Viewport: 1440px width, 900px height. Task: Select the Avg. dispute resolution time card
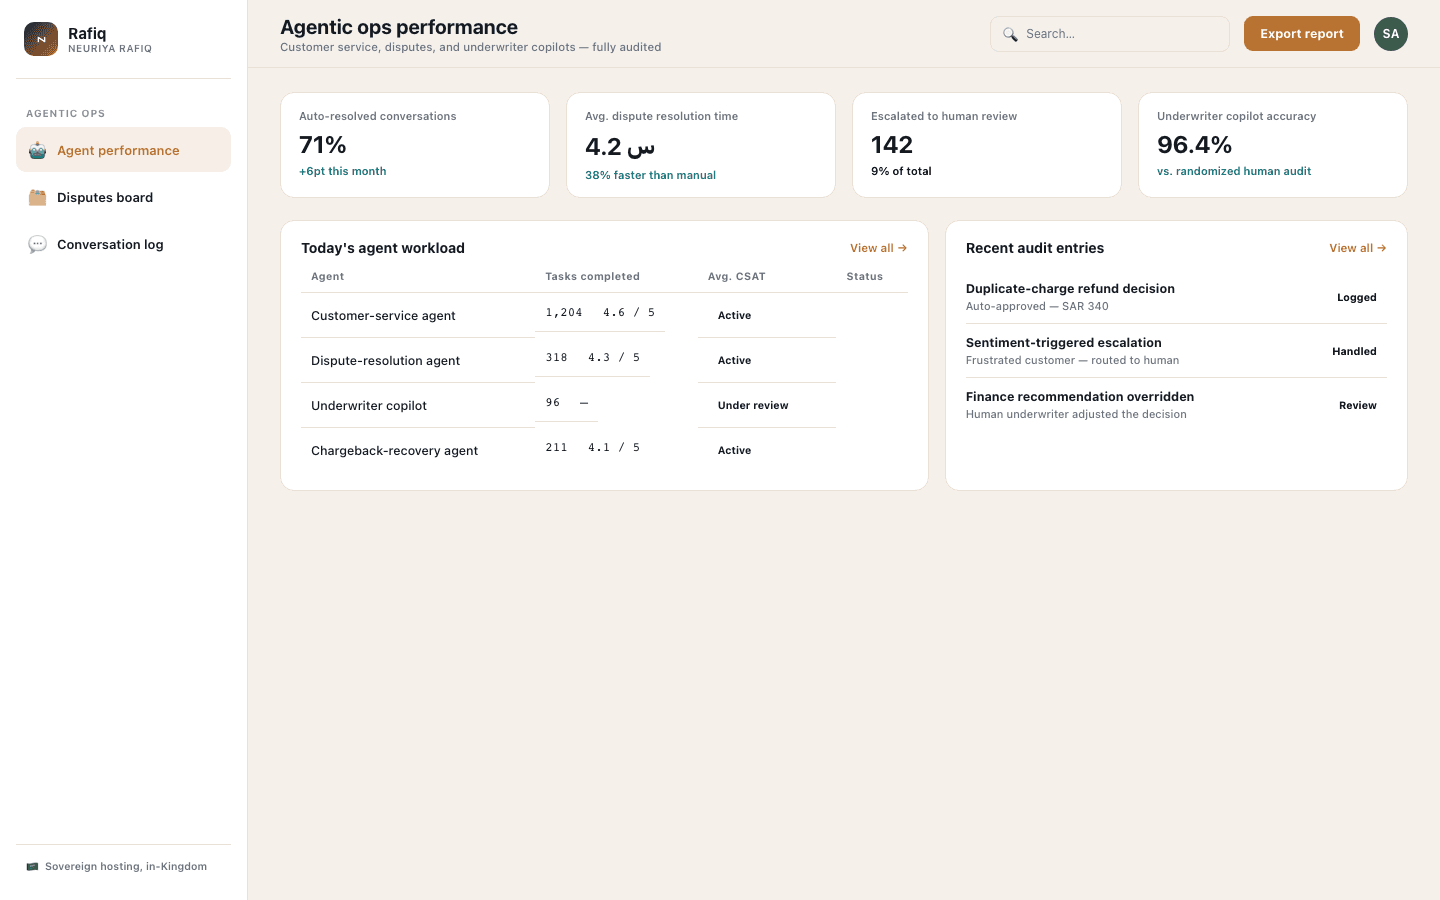(701, 145)
